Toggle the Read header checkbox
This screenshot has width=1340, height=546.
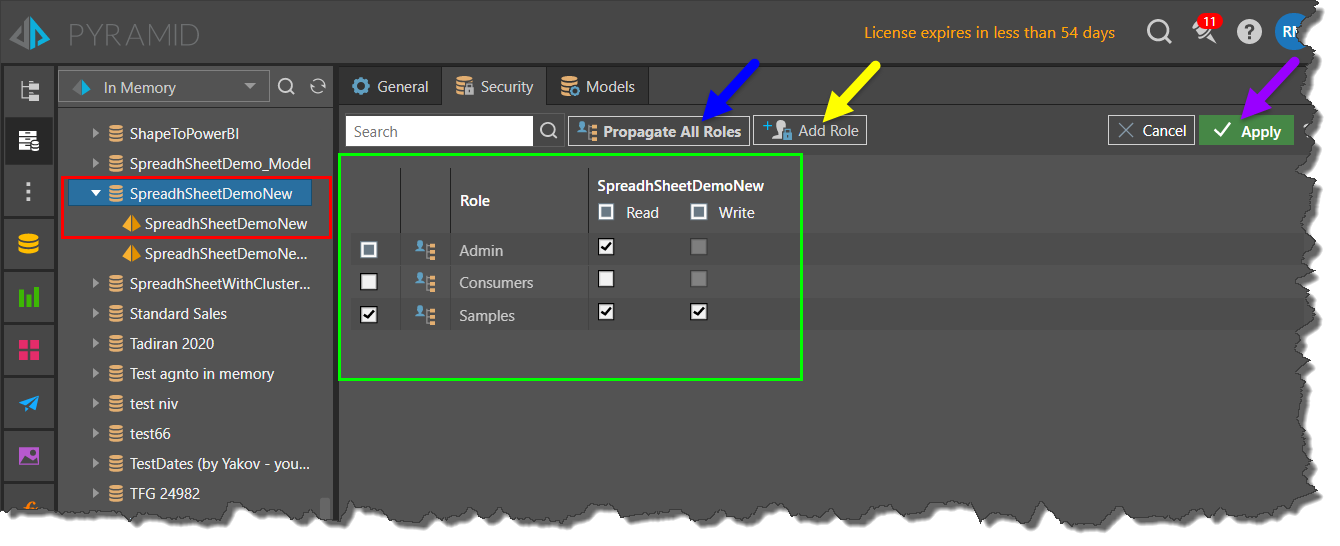607,212
